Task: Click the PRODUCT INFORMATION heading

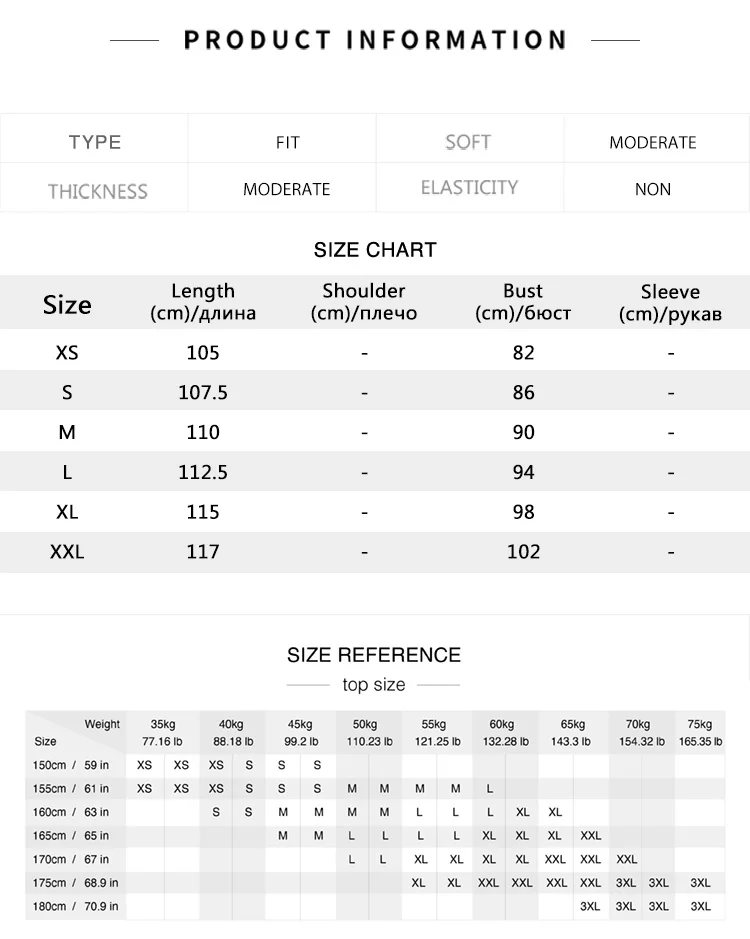Action: coord(375,40)
